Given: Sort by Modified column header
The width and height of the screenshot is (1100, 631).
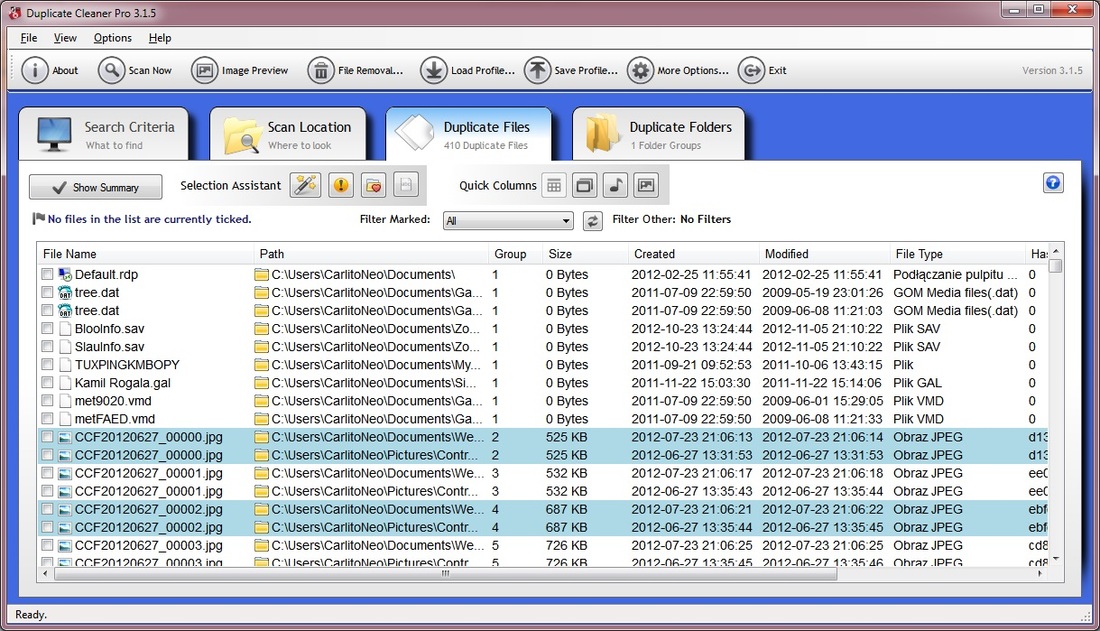Looking at the screenshot, I should (824, 254).
